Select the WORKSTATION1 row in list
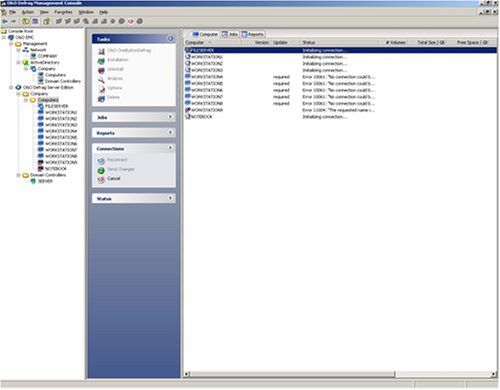 pos(340,57)
